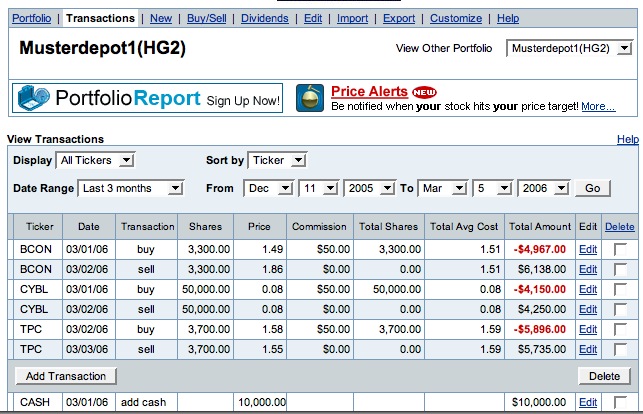Select the delete checkbox for TPC sell row
643x414 pixels.
click(x=620, y=349)
